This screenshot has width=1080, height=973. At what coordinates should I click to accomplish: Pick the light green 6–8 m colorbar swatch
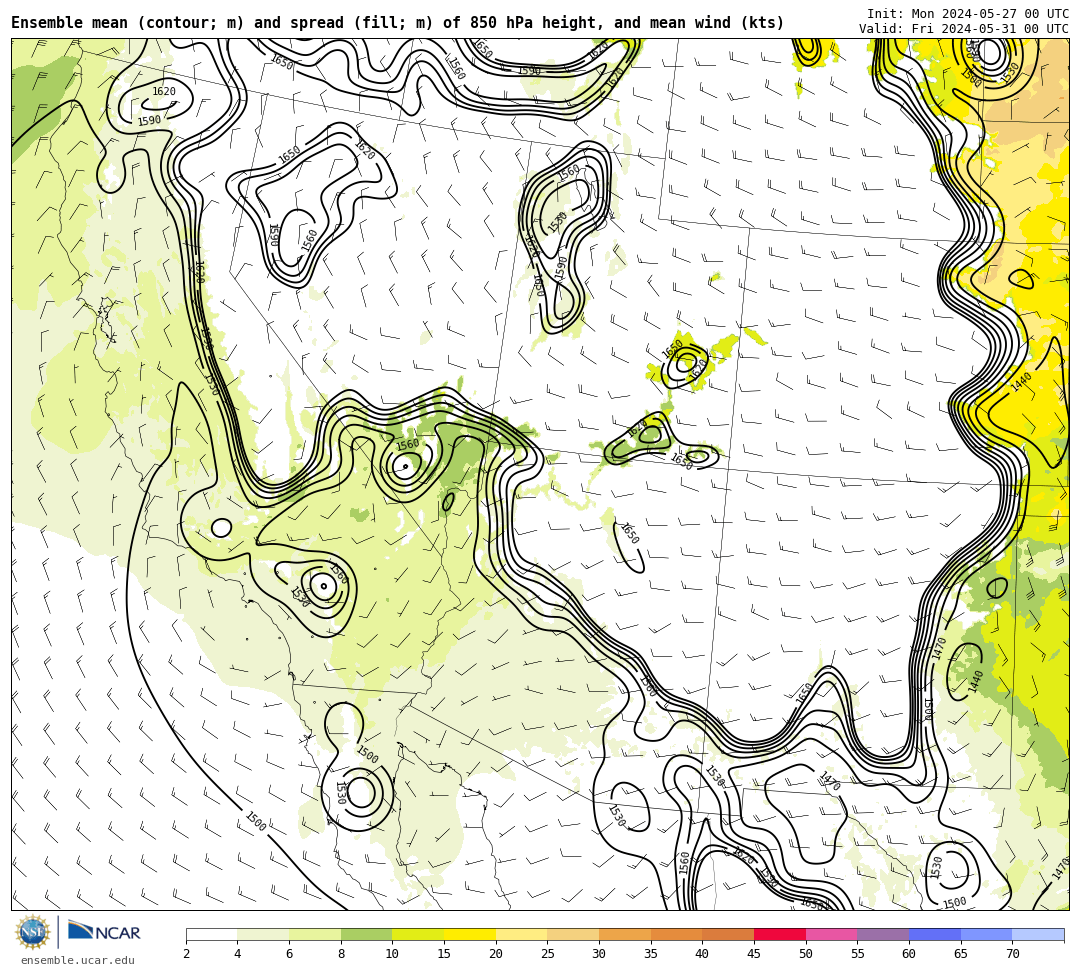(315, 934)
